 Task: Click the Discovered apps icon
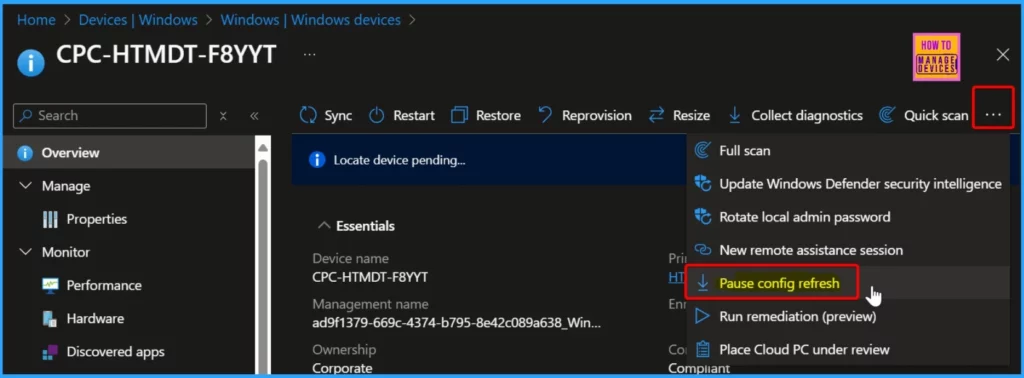(x=50, y=353)
